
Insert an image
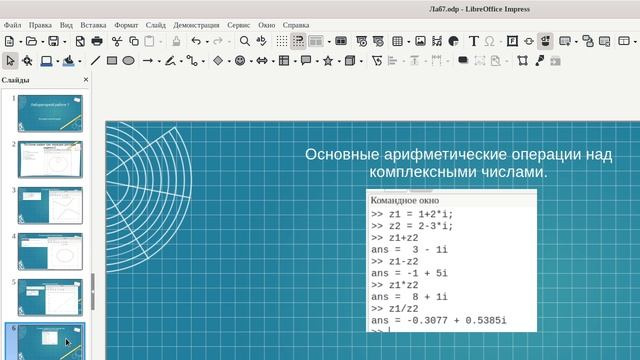click(x=420, y=41)
